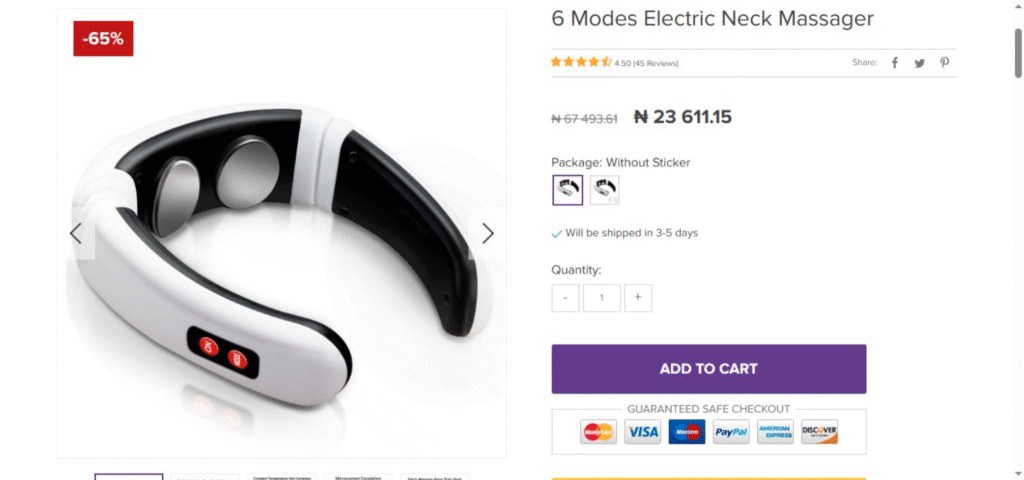Click the quantity input field
The width and height of the screenshot is (1024, 480).
click(602, 298)
